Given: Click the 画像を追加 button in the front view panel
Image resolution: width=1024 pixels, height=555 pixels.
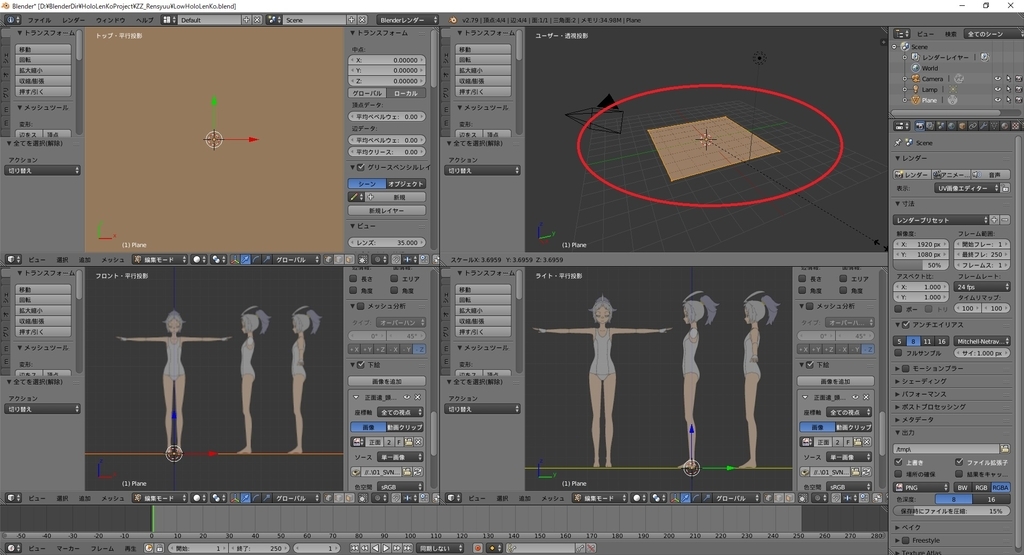Looking at the screenshot, I should tap(387, 381).
